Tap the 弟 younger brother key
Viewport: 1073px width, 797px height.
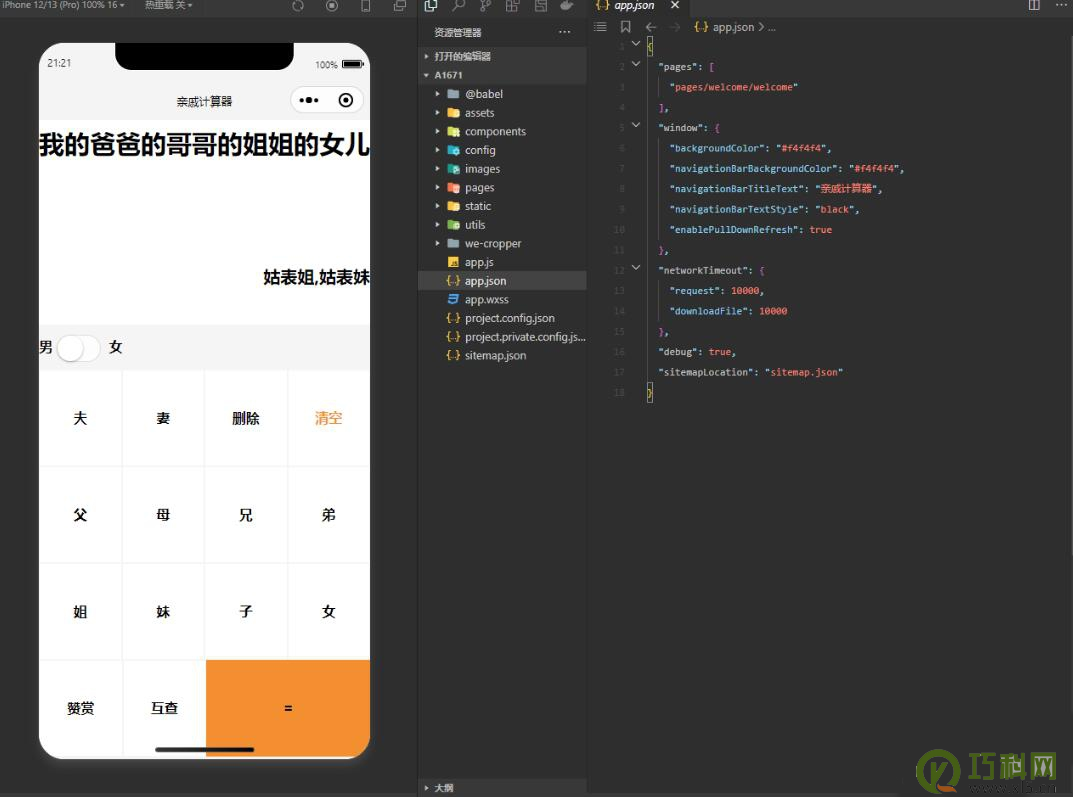(x=328, y=515)
